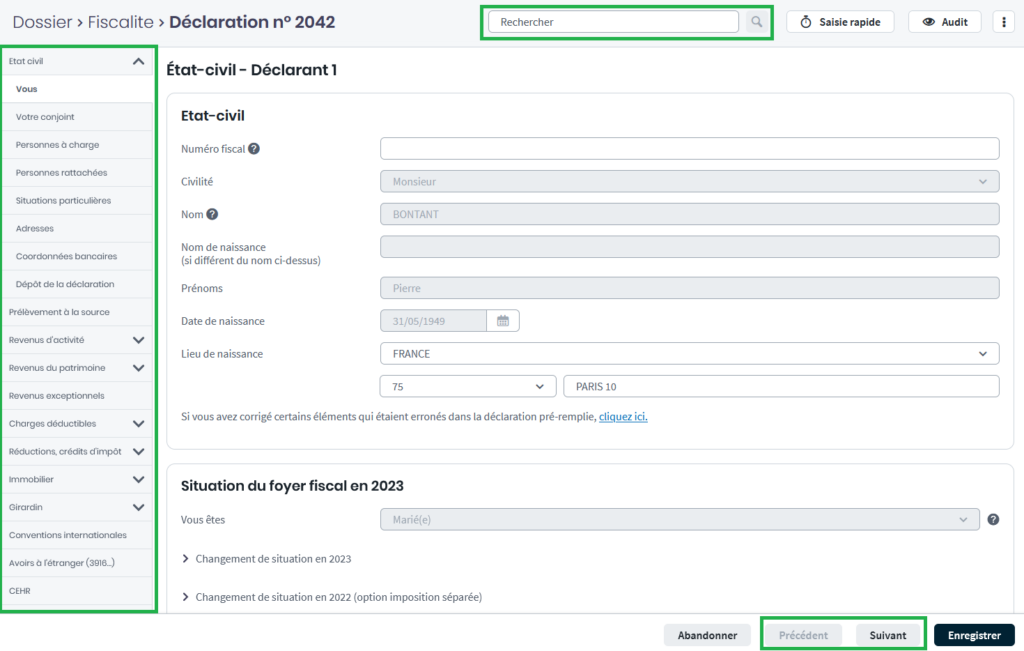Click the Enregistrer button

pos(973,635)
